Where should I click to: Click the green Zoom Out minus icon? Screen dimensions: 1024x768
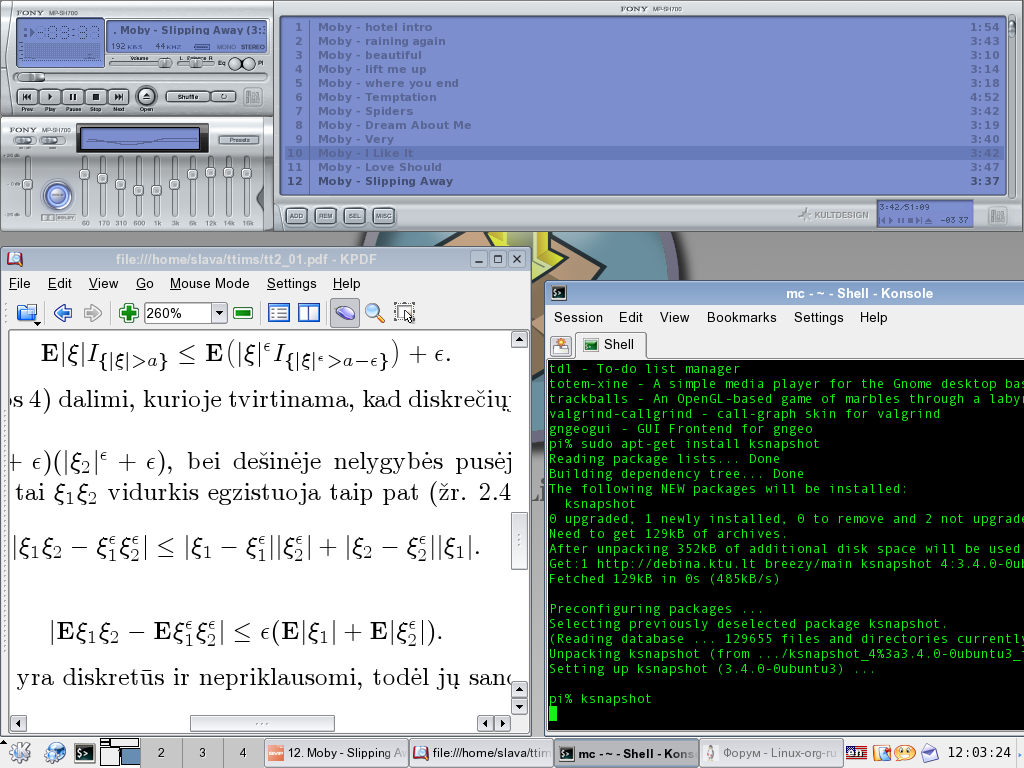point(243,313)
